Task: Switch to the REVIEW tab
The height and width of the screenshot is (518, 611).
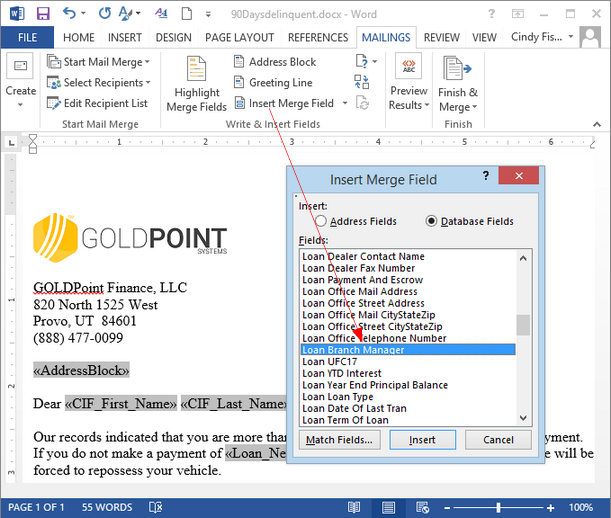Action: point(441,37)
